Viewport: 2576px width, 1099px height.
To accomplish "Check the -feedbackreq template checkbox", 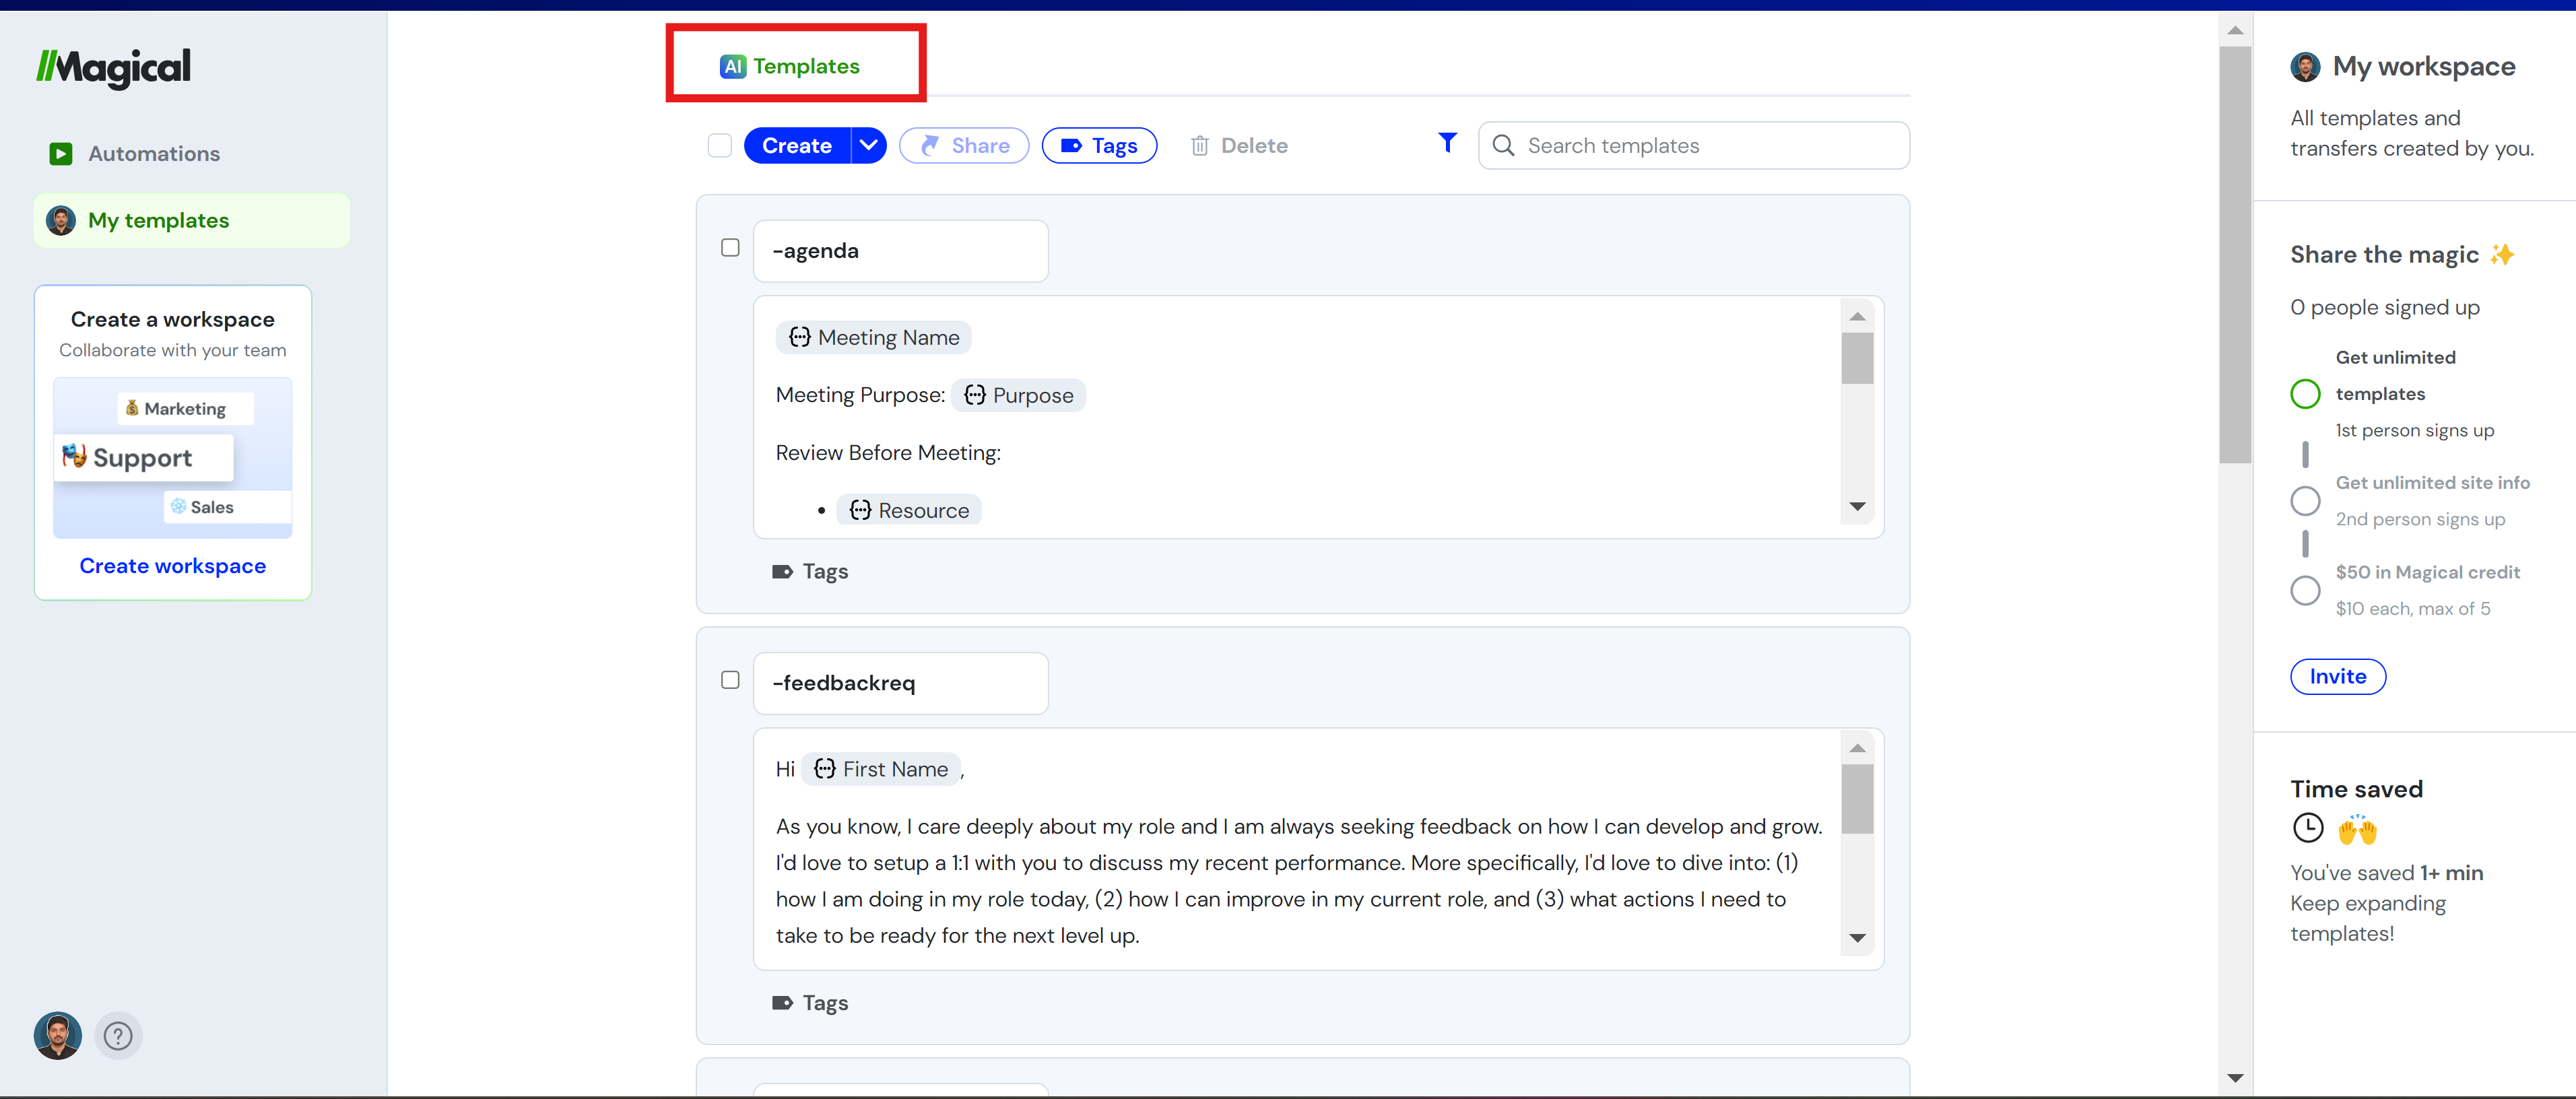I will pos(730,680).
